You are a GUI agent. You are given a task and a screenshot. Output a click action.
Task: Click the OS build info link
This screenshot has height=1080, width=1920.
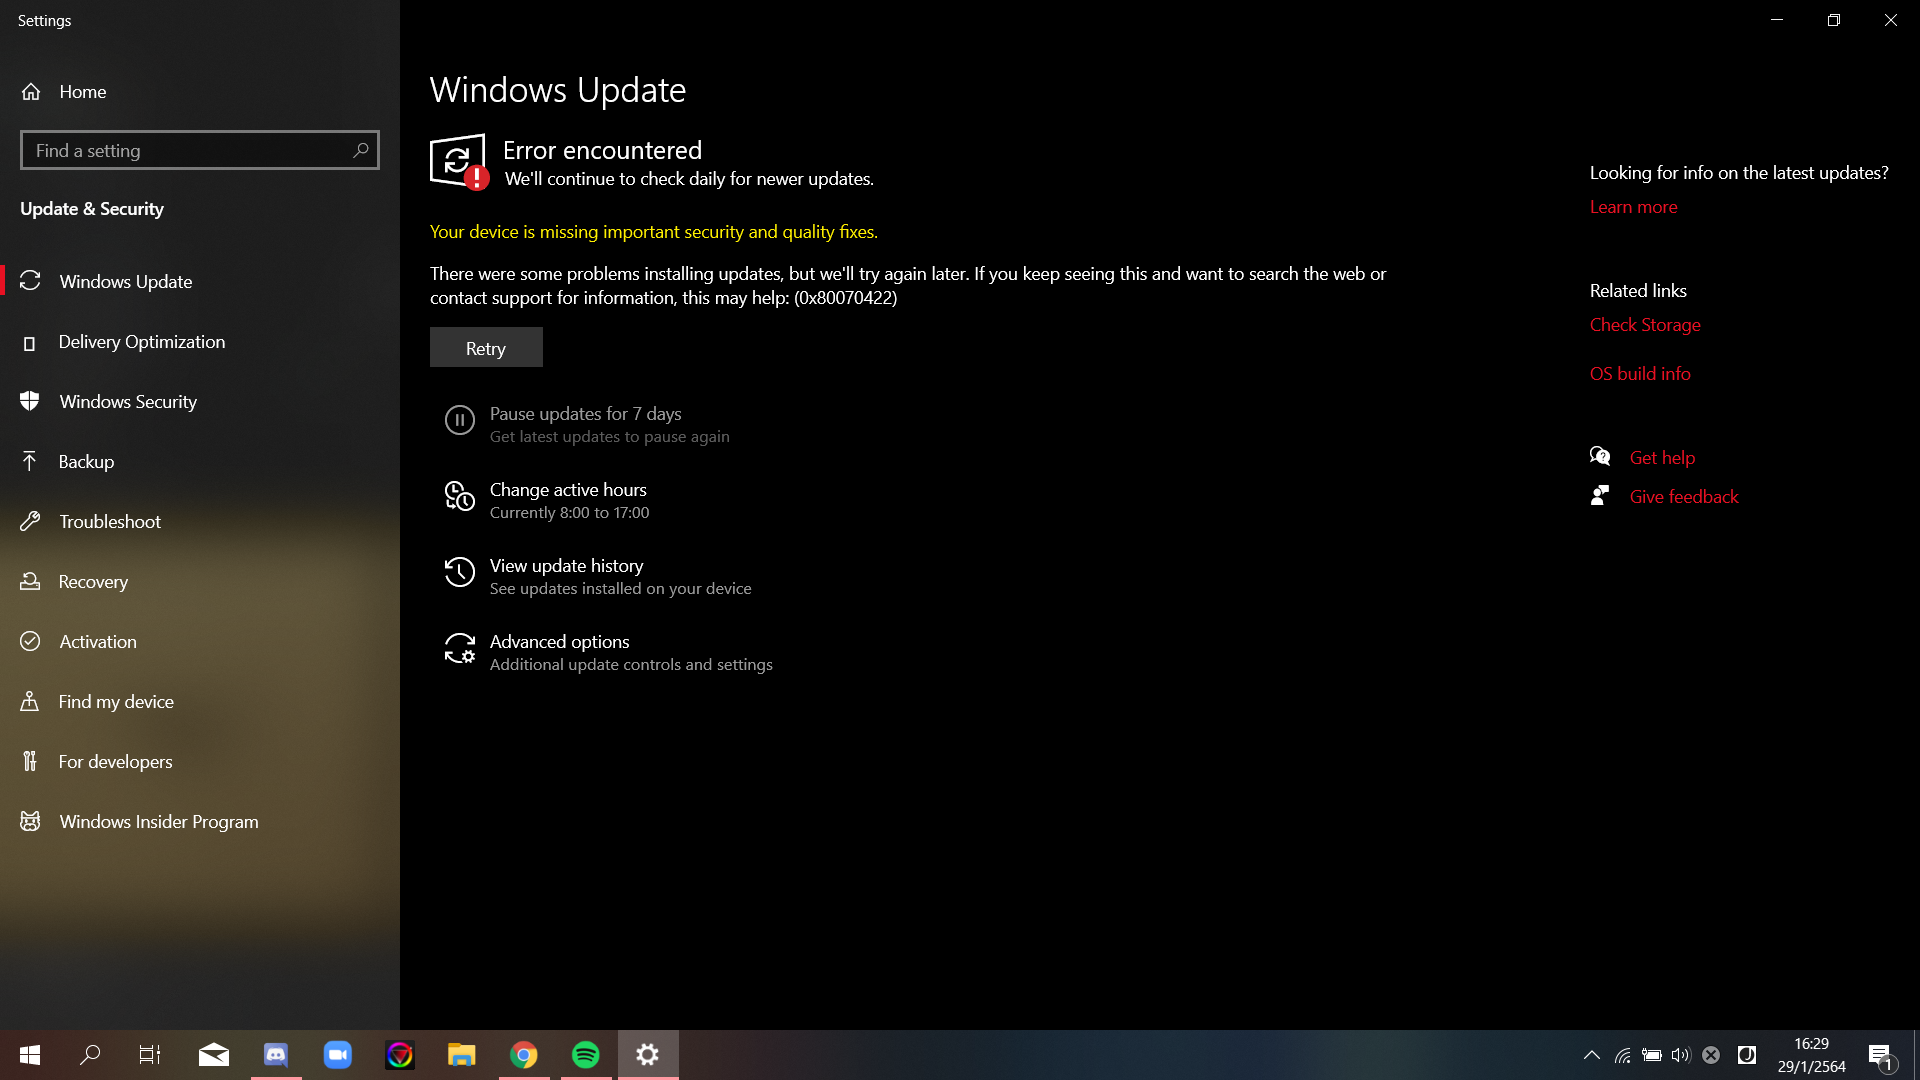point(1639,374)
